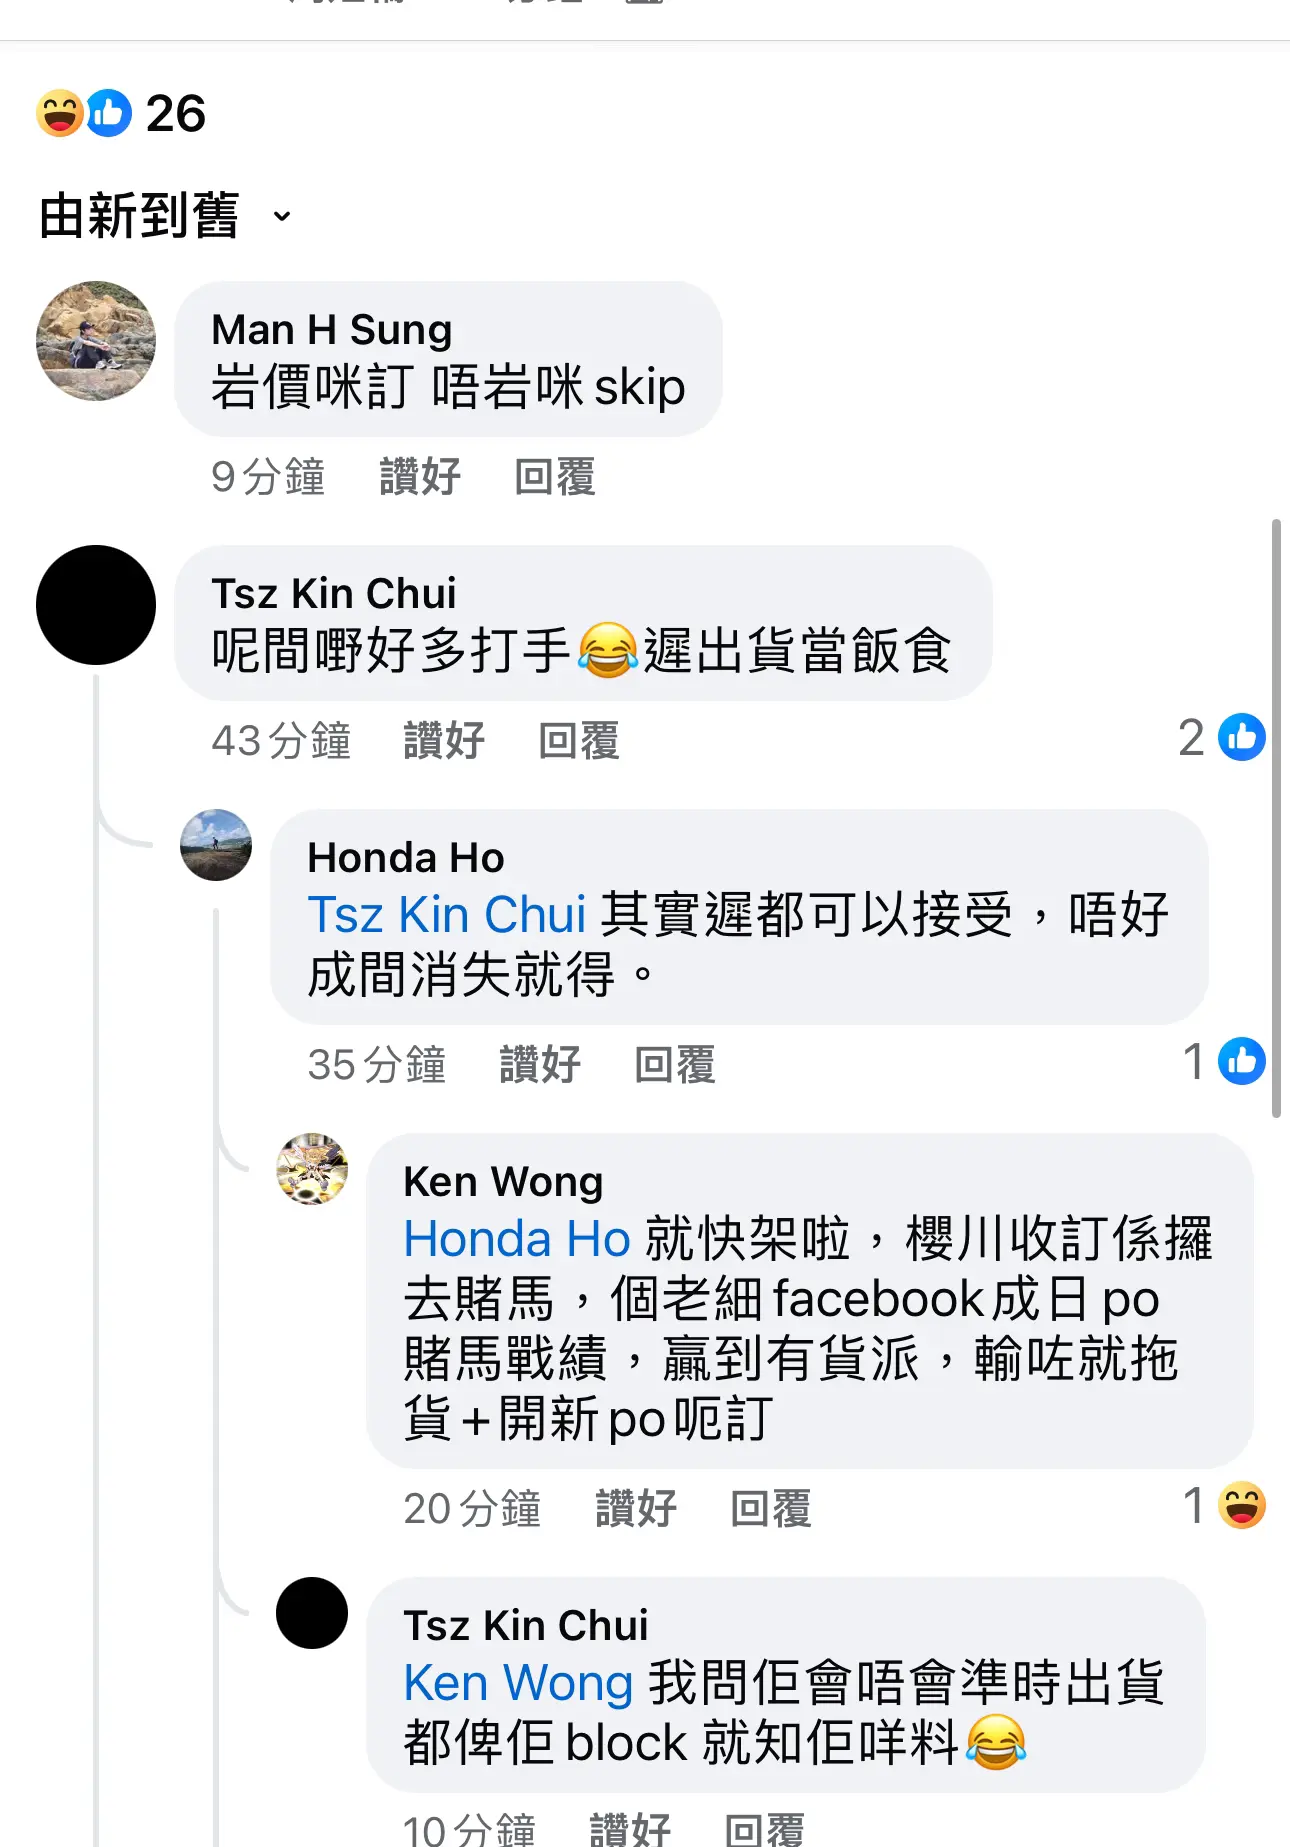The height and width of the screenshot is (1847, 1290).
Task: Open Man H Sung's profile picture
Action: click(96, 341)
